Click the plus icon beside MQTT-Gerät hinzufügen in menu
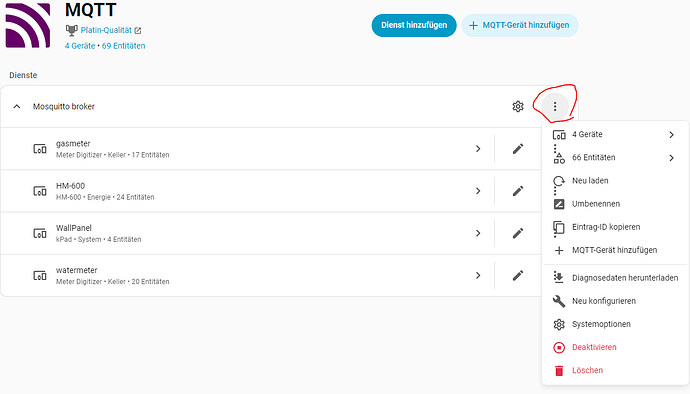This screenshot has width=690, height=394. [559, 250]
